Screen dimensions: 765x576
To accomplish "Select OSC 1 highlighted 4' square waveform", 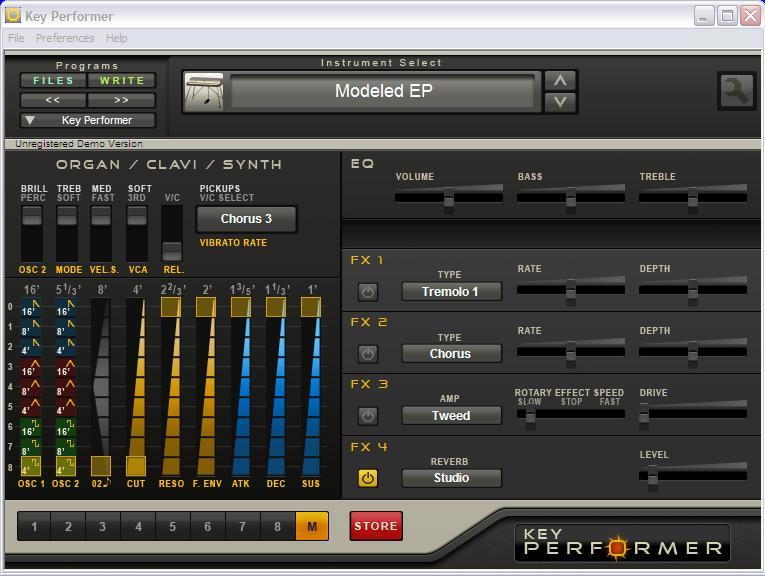I will tap(31, 467).
